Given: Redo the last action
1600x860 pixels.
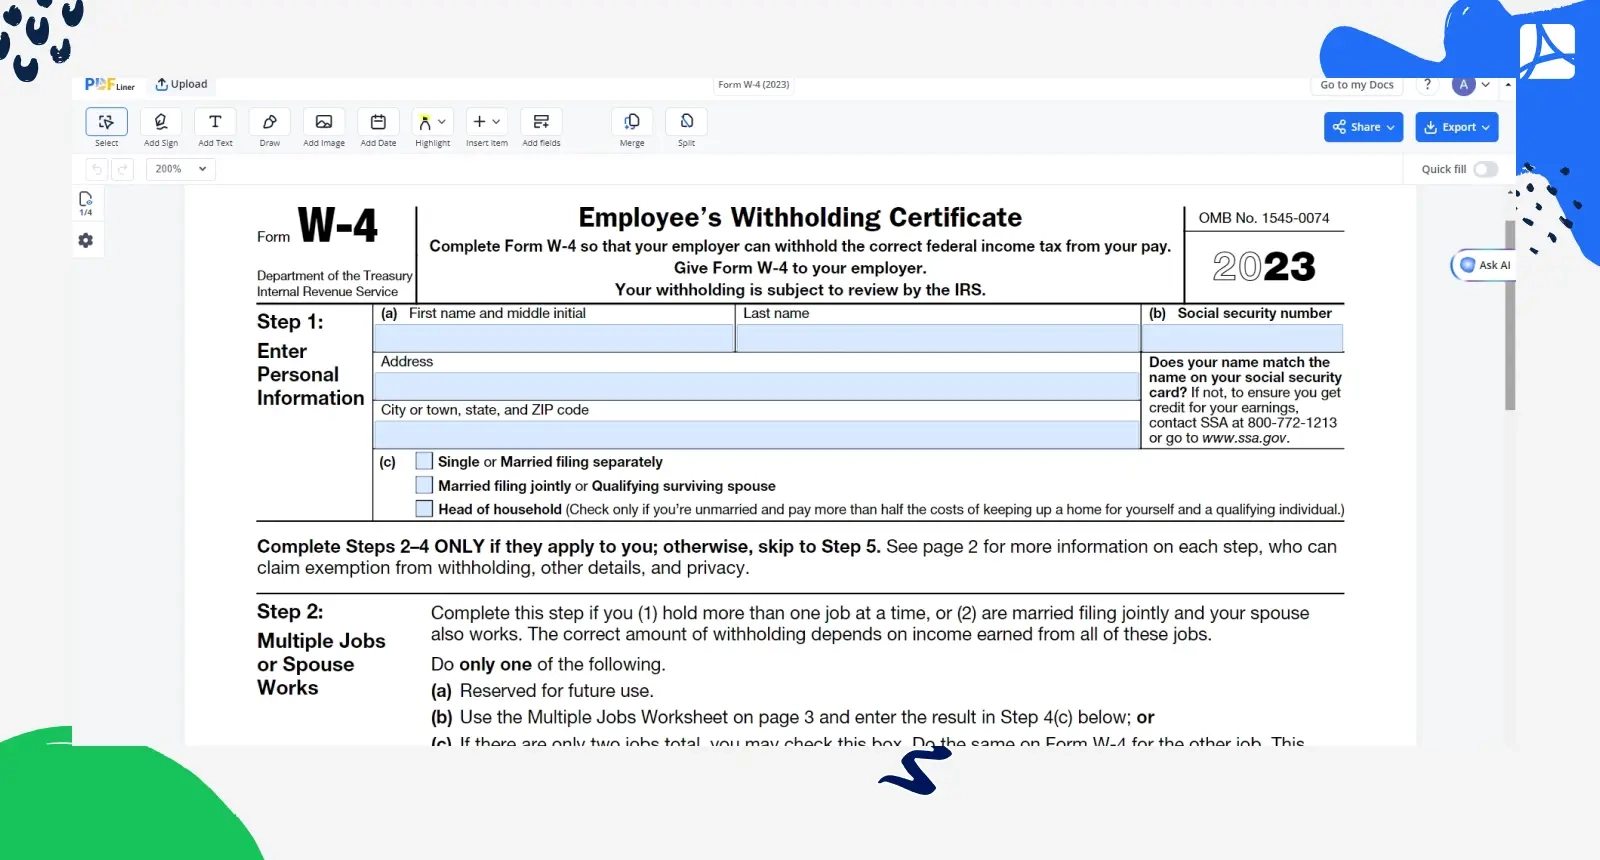Looking at the screenshot, I should [x=122, y=169].
